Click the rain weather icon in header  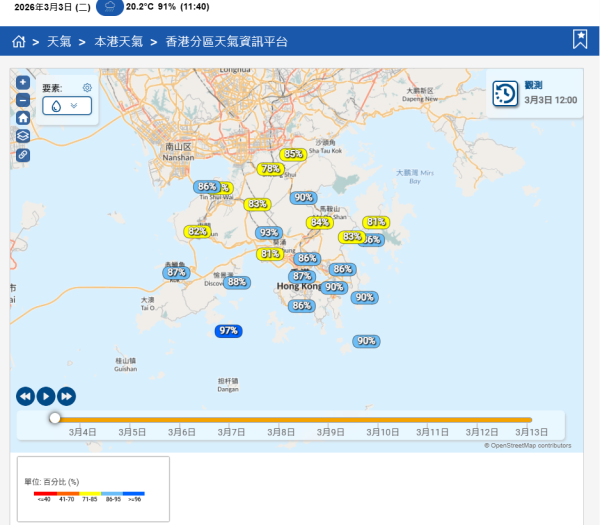[x=110, y=7]
